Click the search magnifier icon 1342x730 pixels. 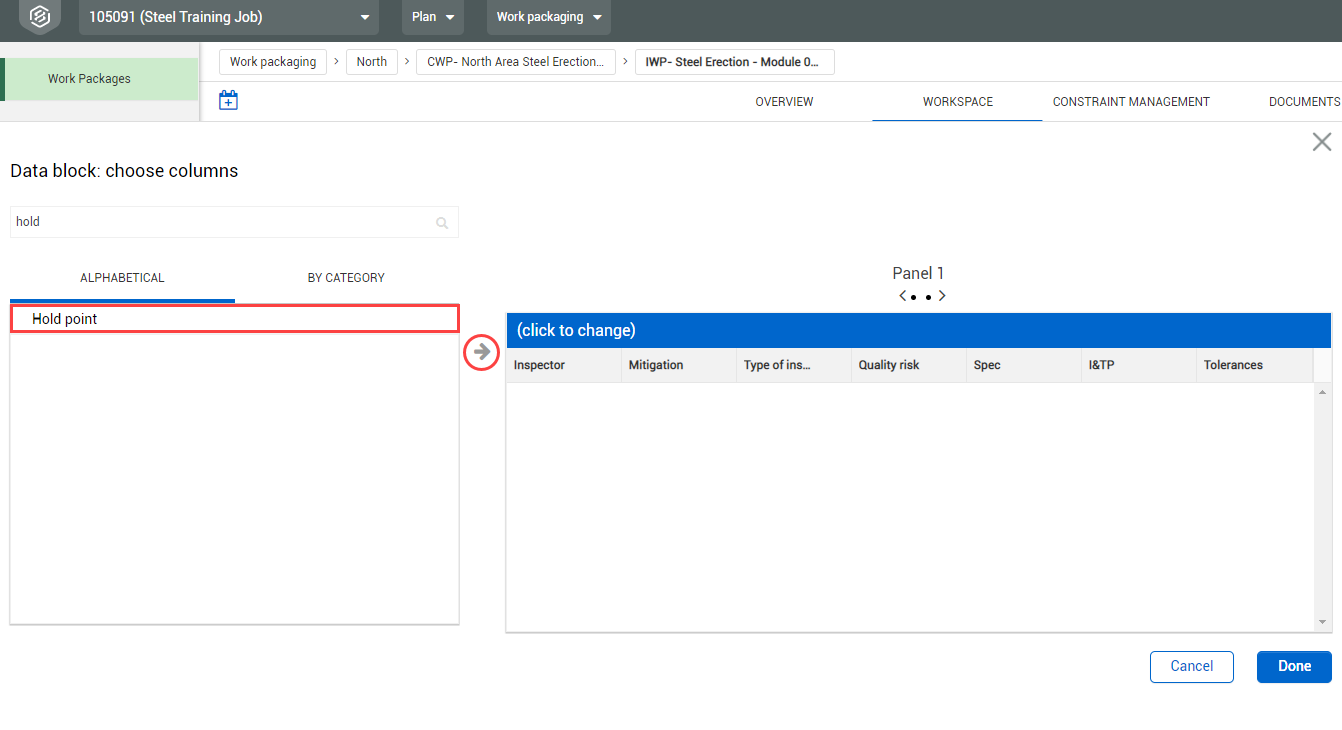pos(442,223)
